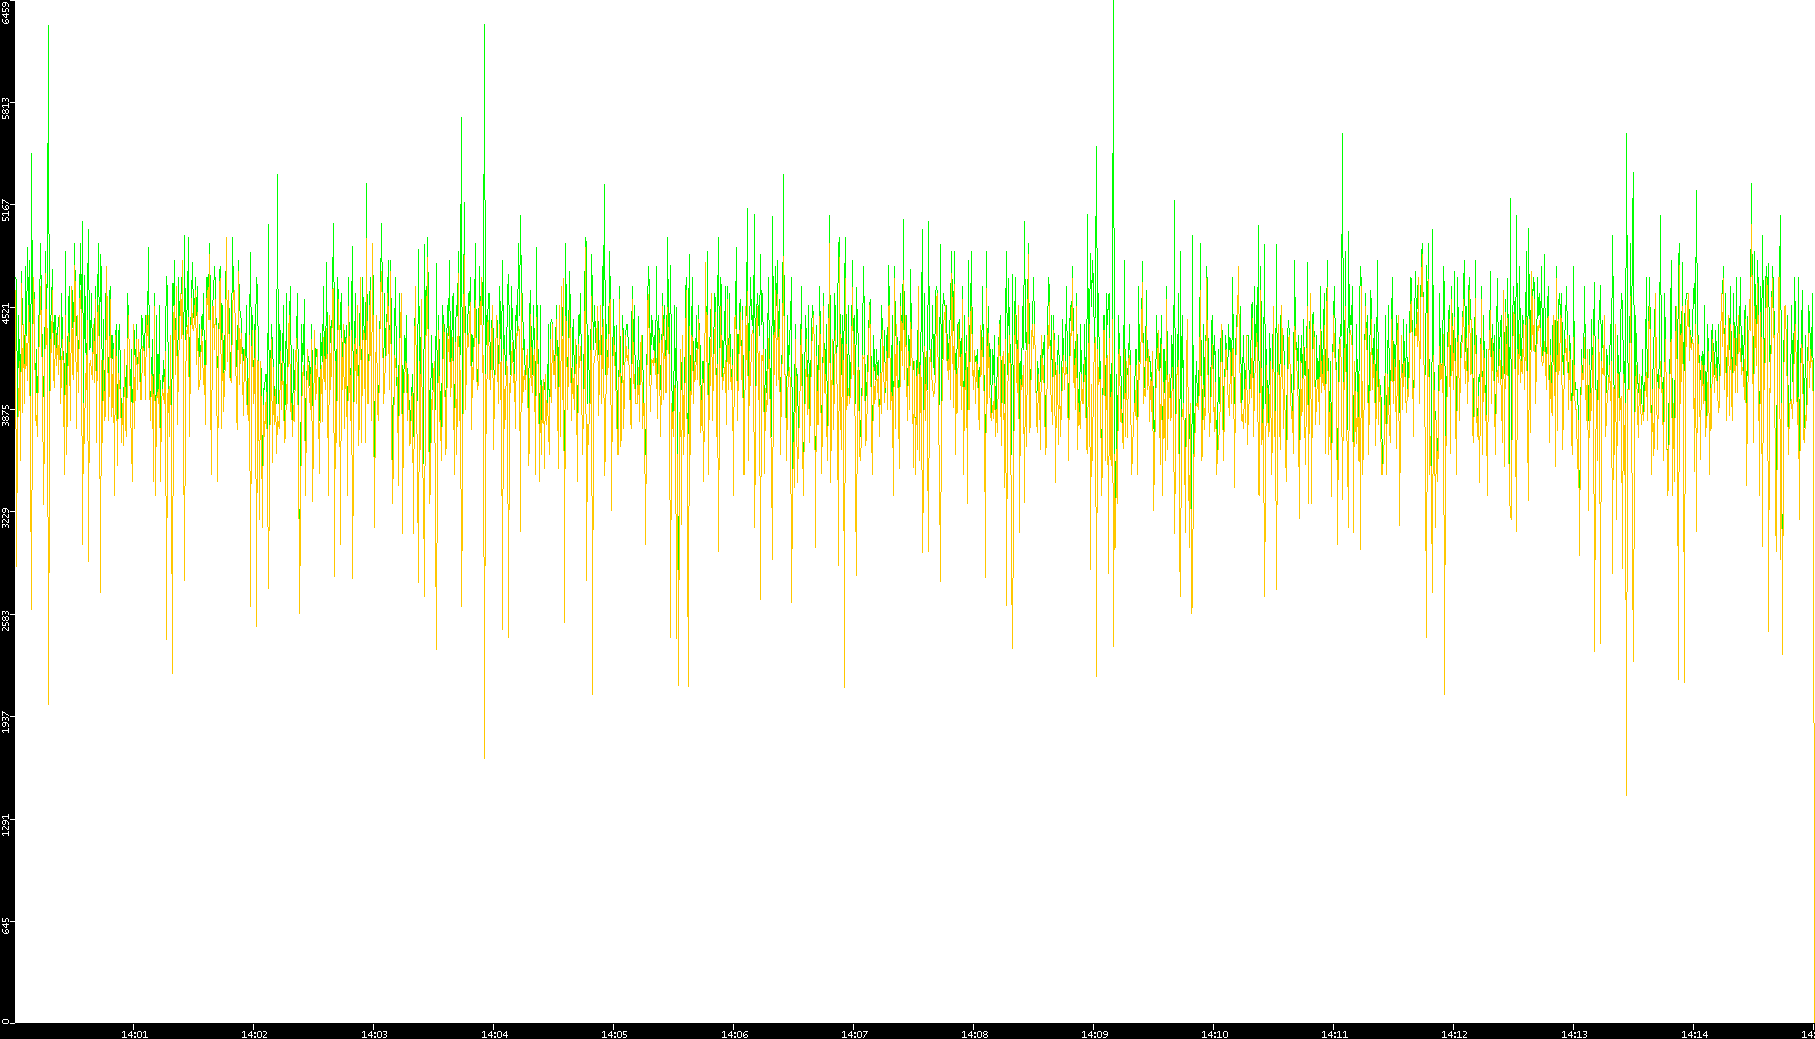The height and width of the screenshot is (1039, 1815).
Task: Select the 14:14 time axis label
Action: click(1694, 1034)
